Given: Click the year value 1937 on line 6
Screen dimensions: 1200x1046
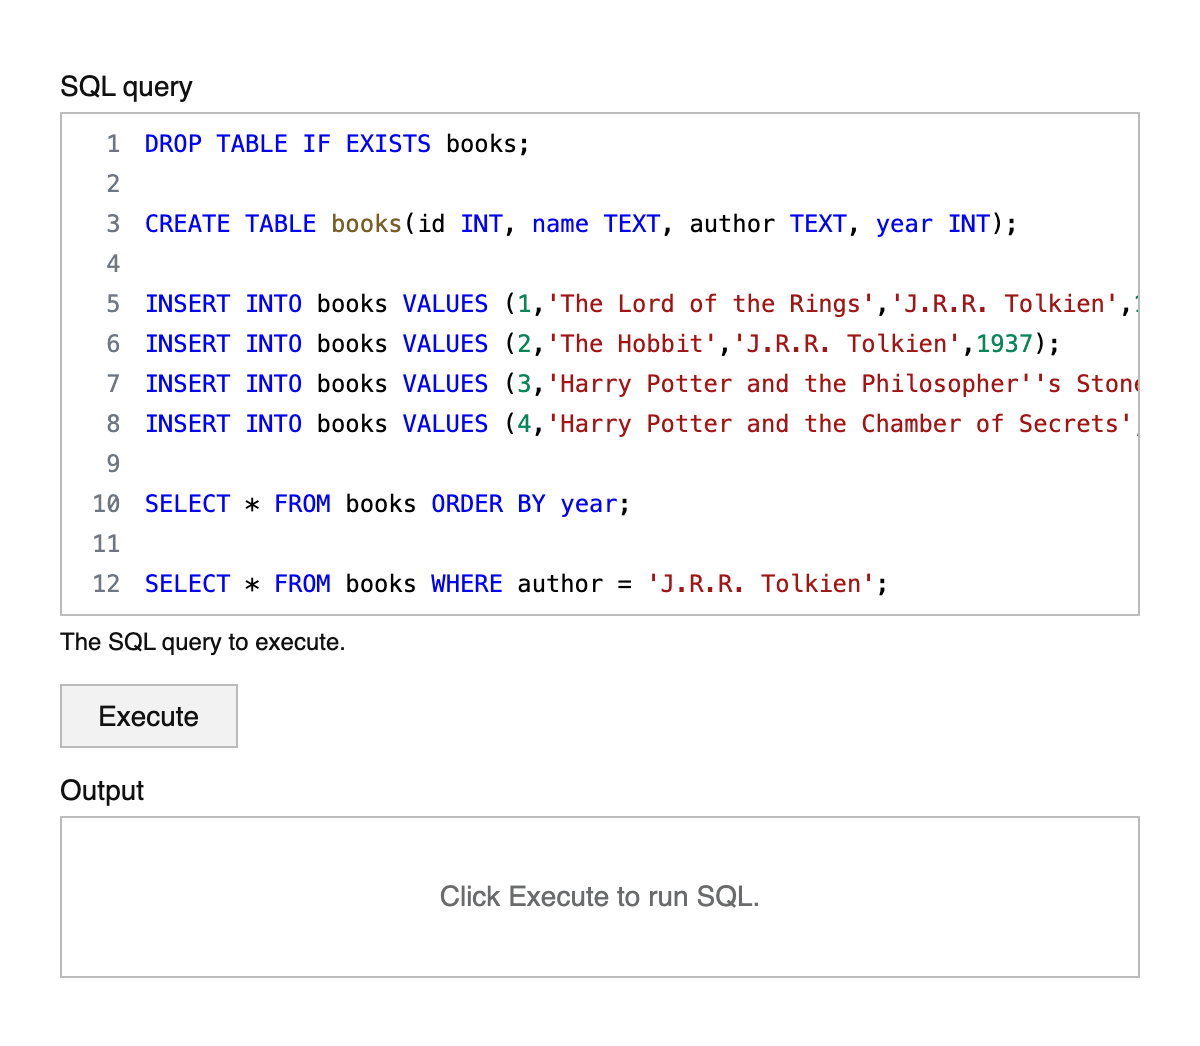Looking at the screenshot, I should [x=1005, y=344].
